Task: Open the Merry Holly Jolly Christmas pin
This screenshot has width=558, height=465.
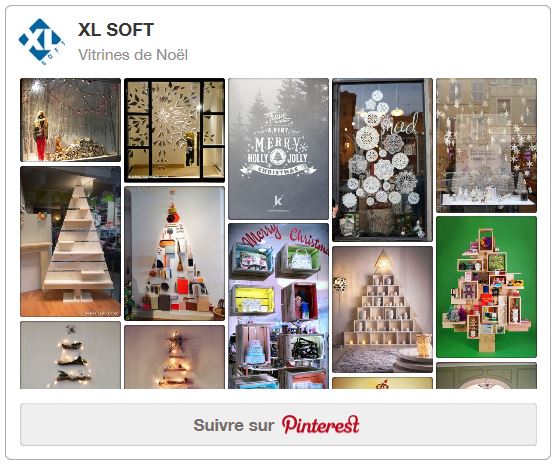Action: [x=278, y=149]
